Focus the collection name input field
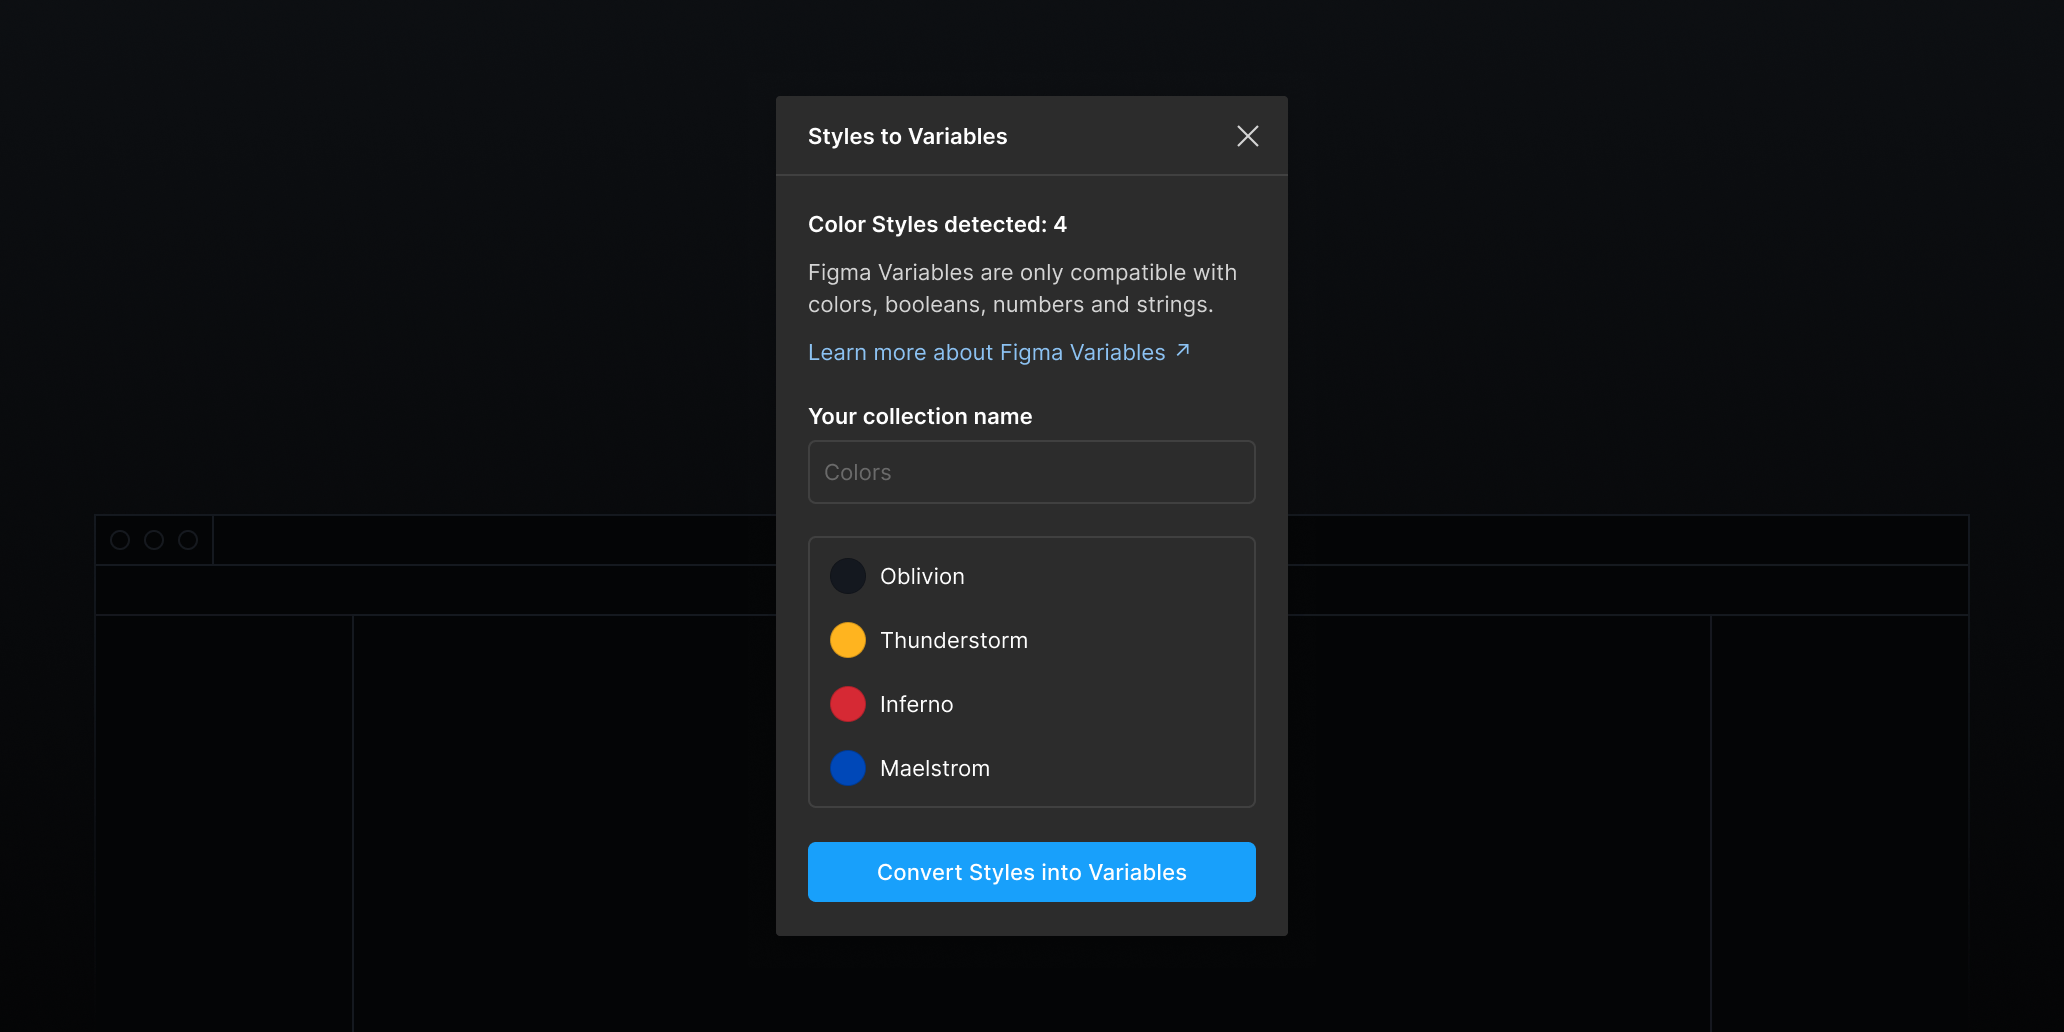 pos(1031,472)
